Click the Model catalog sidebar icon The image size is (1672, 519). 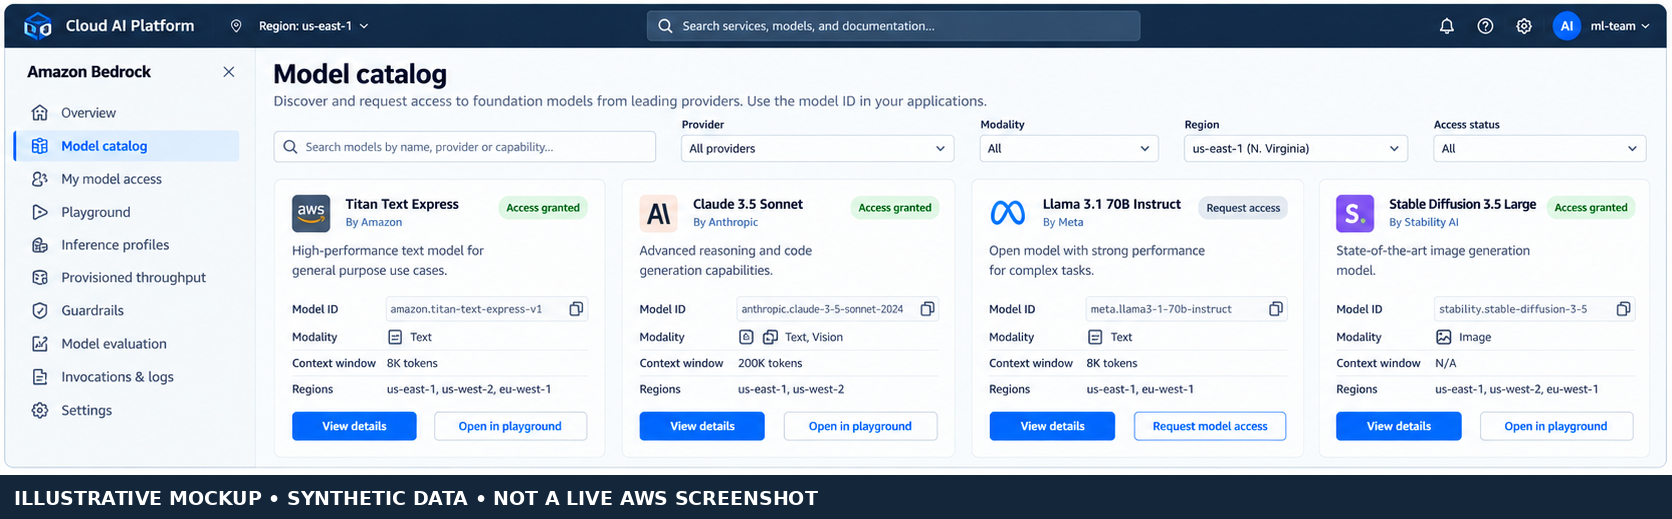[40, 146]
